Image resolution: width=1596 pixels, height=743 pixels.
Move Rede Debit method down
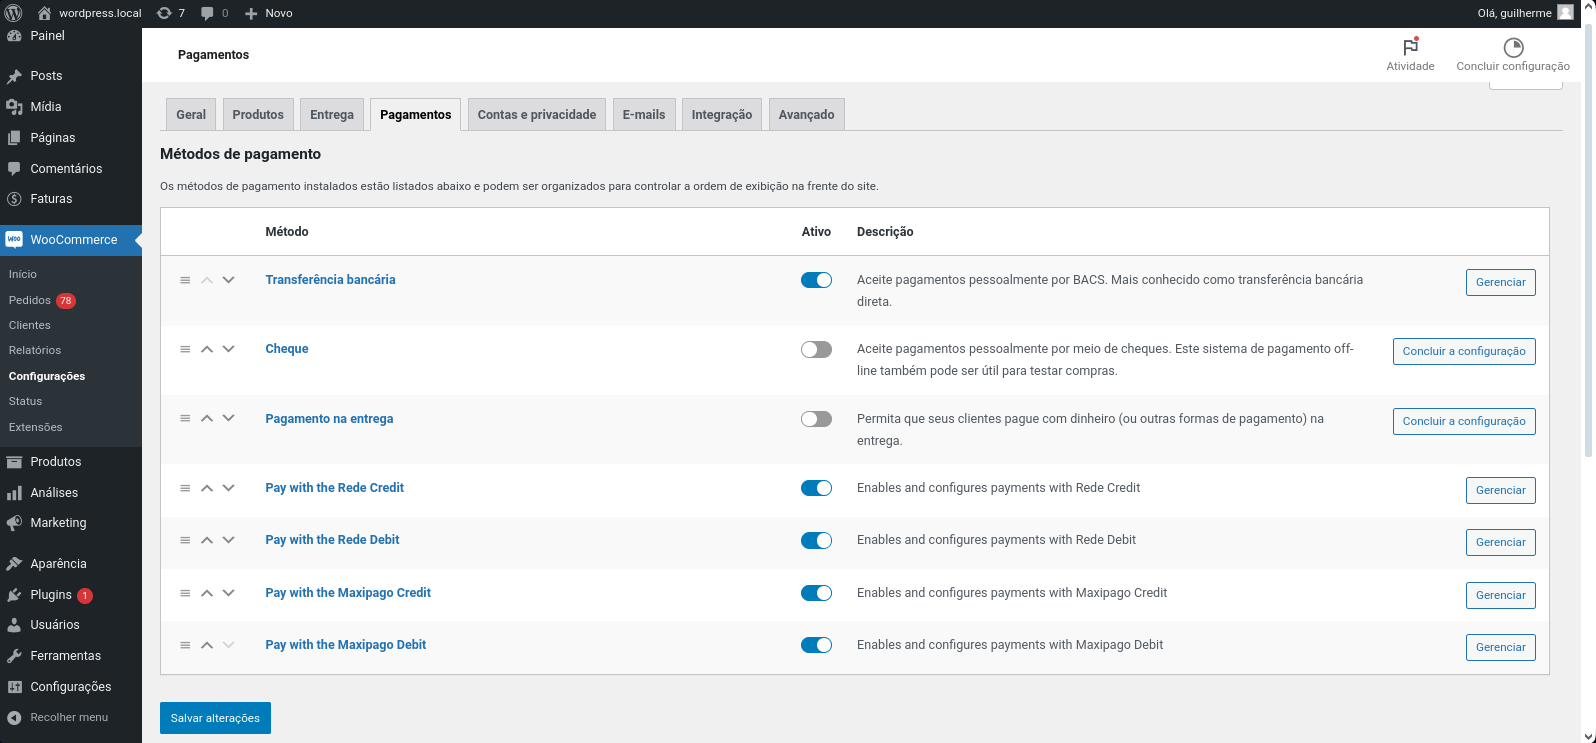click(x=229, y=540)
